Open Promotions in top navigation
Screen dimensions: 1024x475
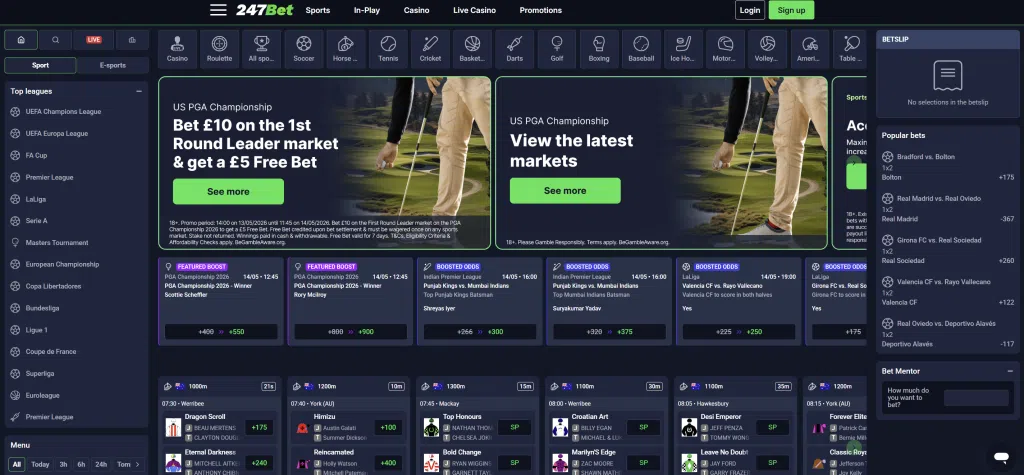pos(541,10)
